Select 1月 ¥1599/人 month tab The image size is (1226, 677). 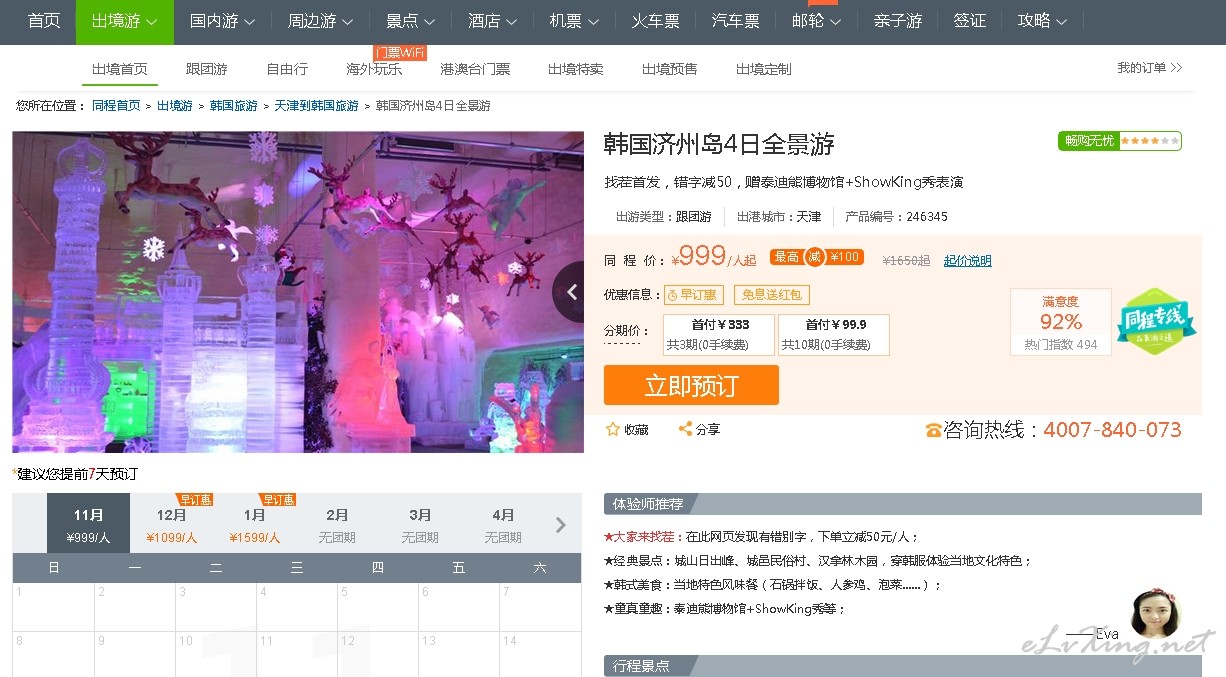tap(254, 523)
